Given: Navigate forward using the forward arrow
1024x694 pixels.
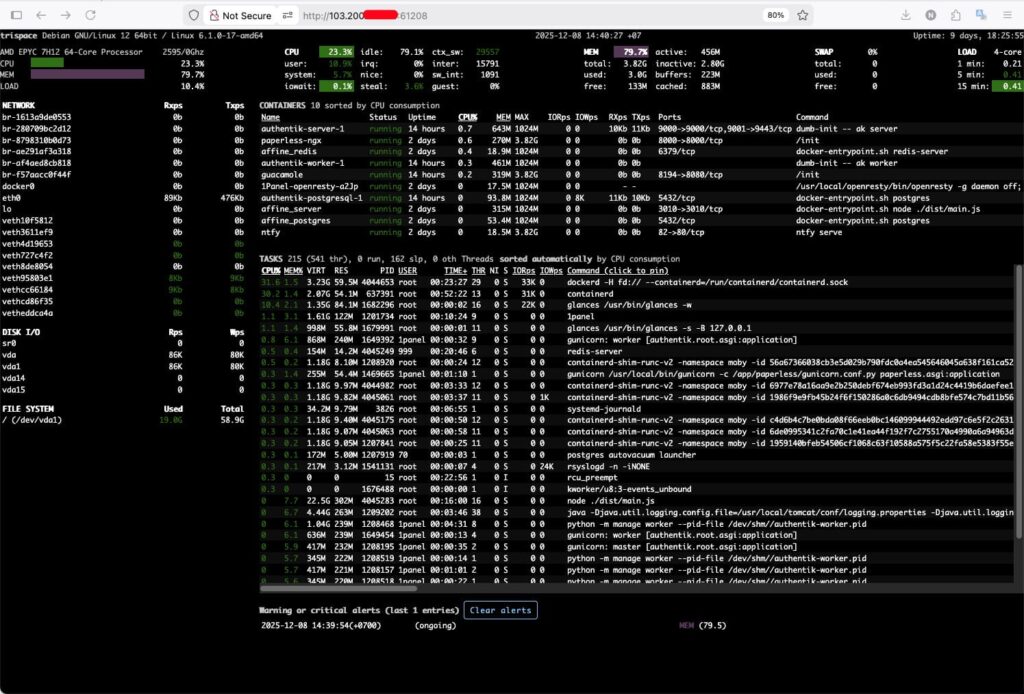Looking at the screenshot, I should tap(65, 15).
